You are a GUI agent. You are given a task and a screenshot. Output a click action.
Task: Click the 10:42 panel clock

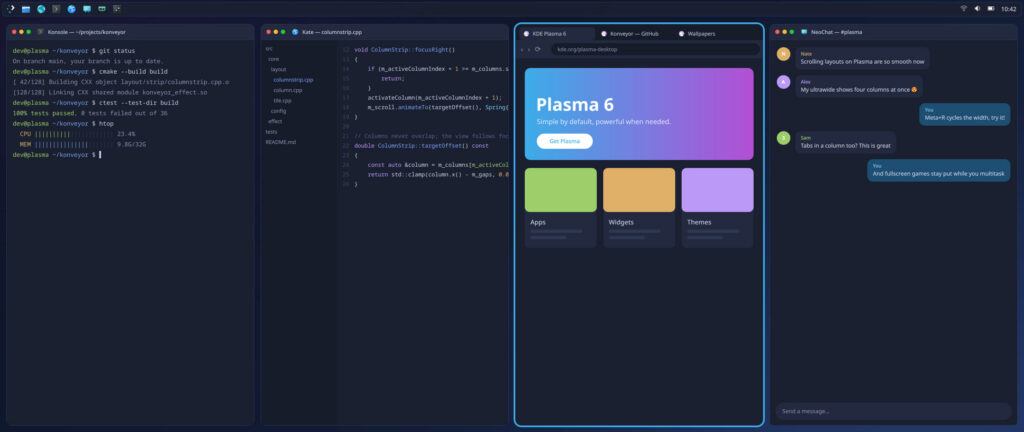coord(1008,9)
